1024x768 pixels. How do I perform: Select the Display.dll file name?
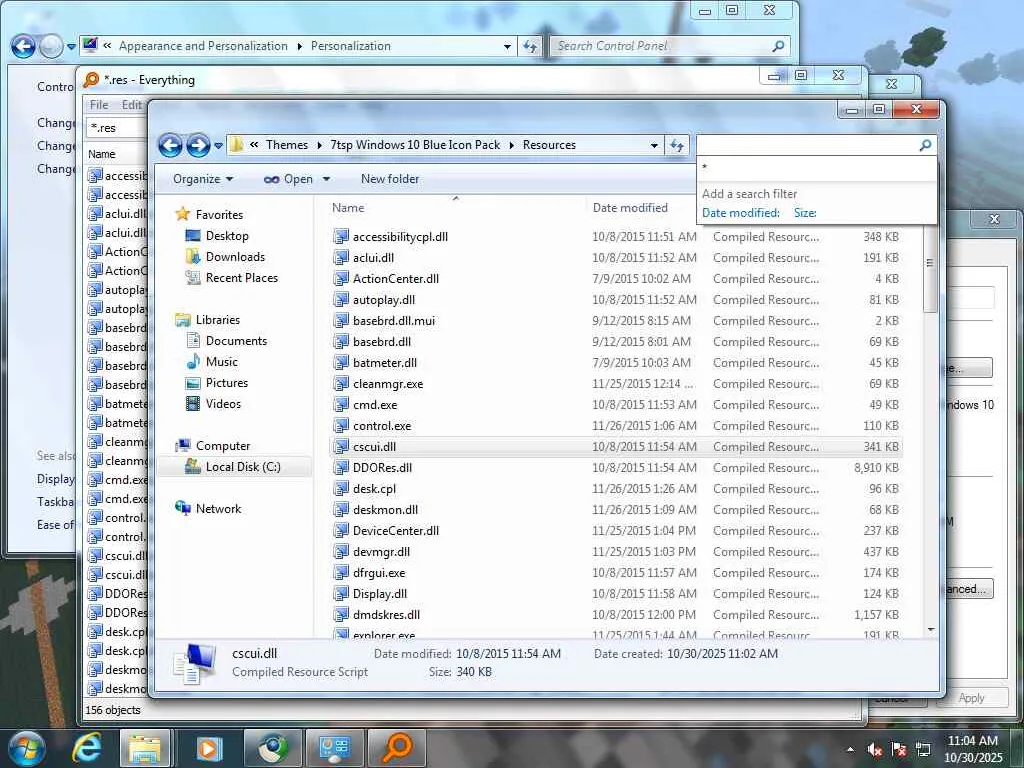pos(379,594)
